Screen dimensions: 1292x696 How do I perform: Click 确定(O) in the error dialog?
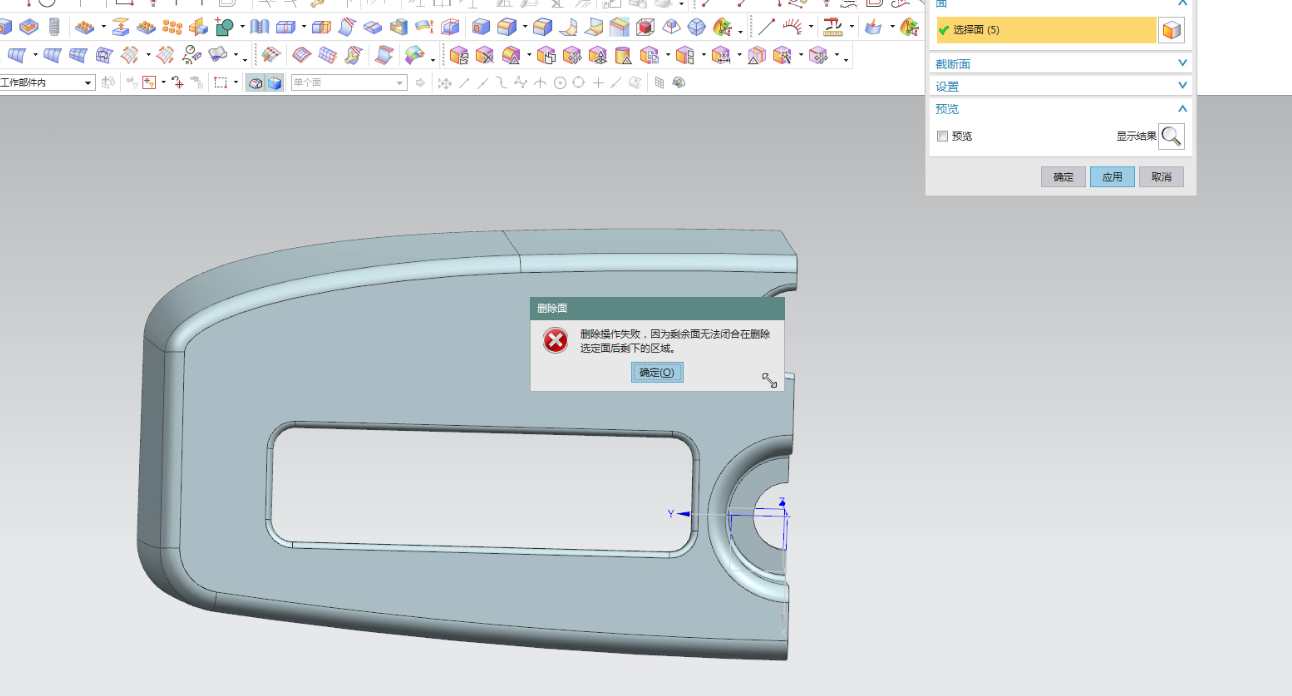(657, 372)
